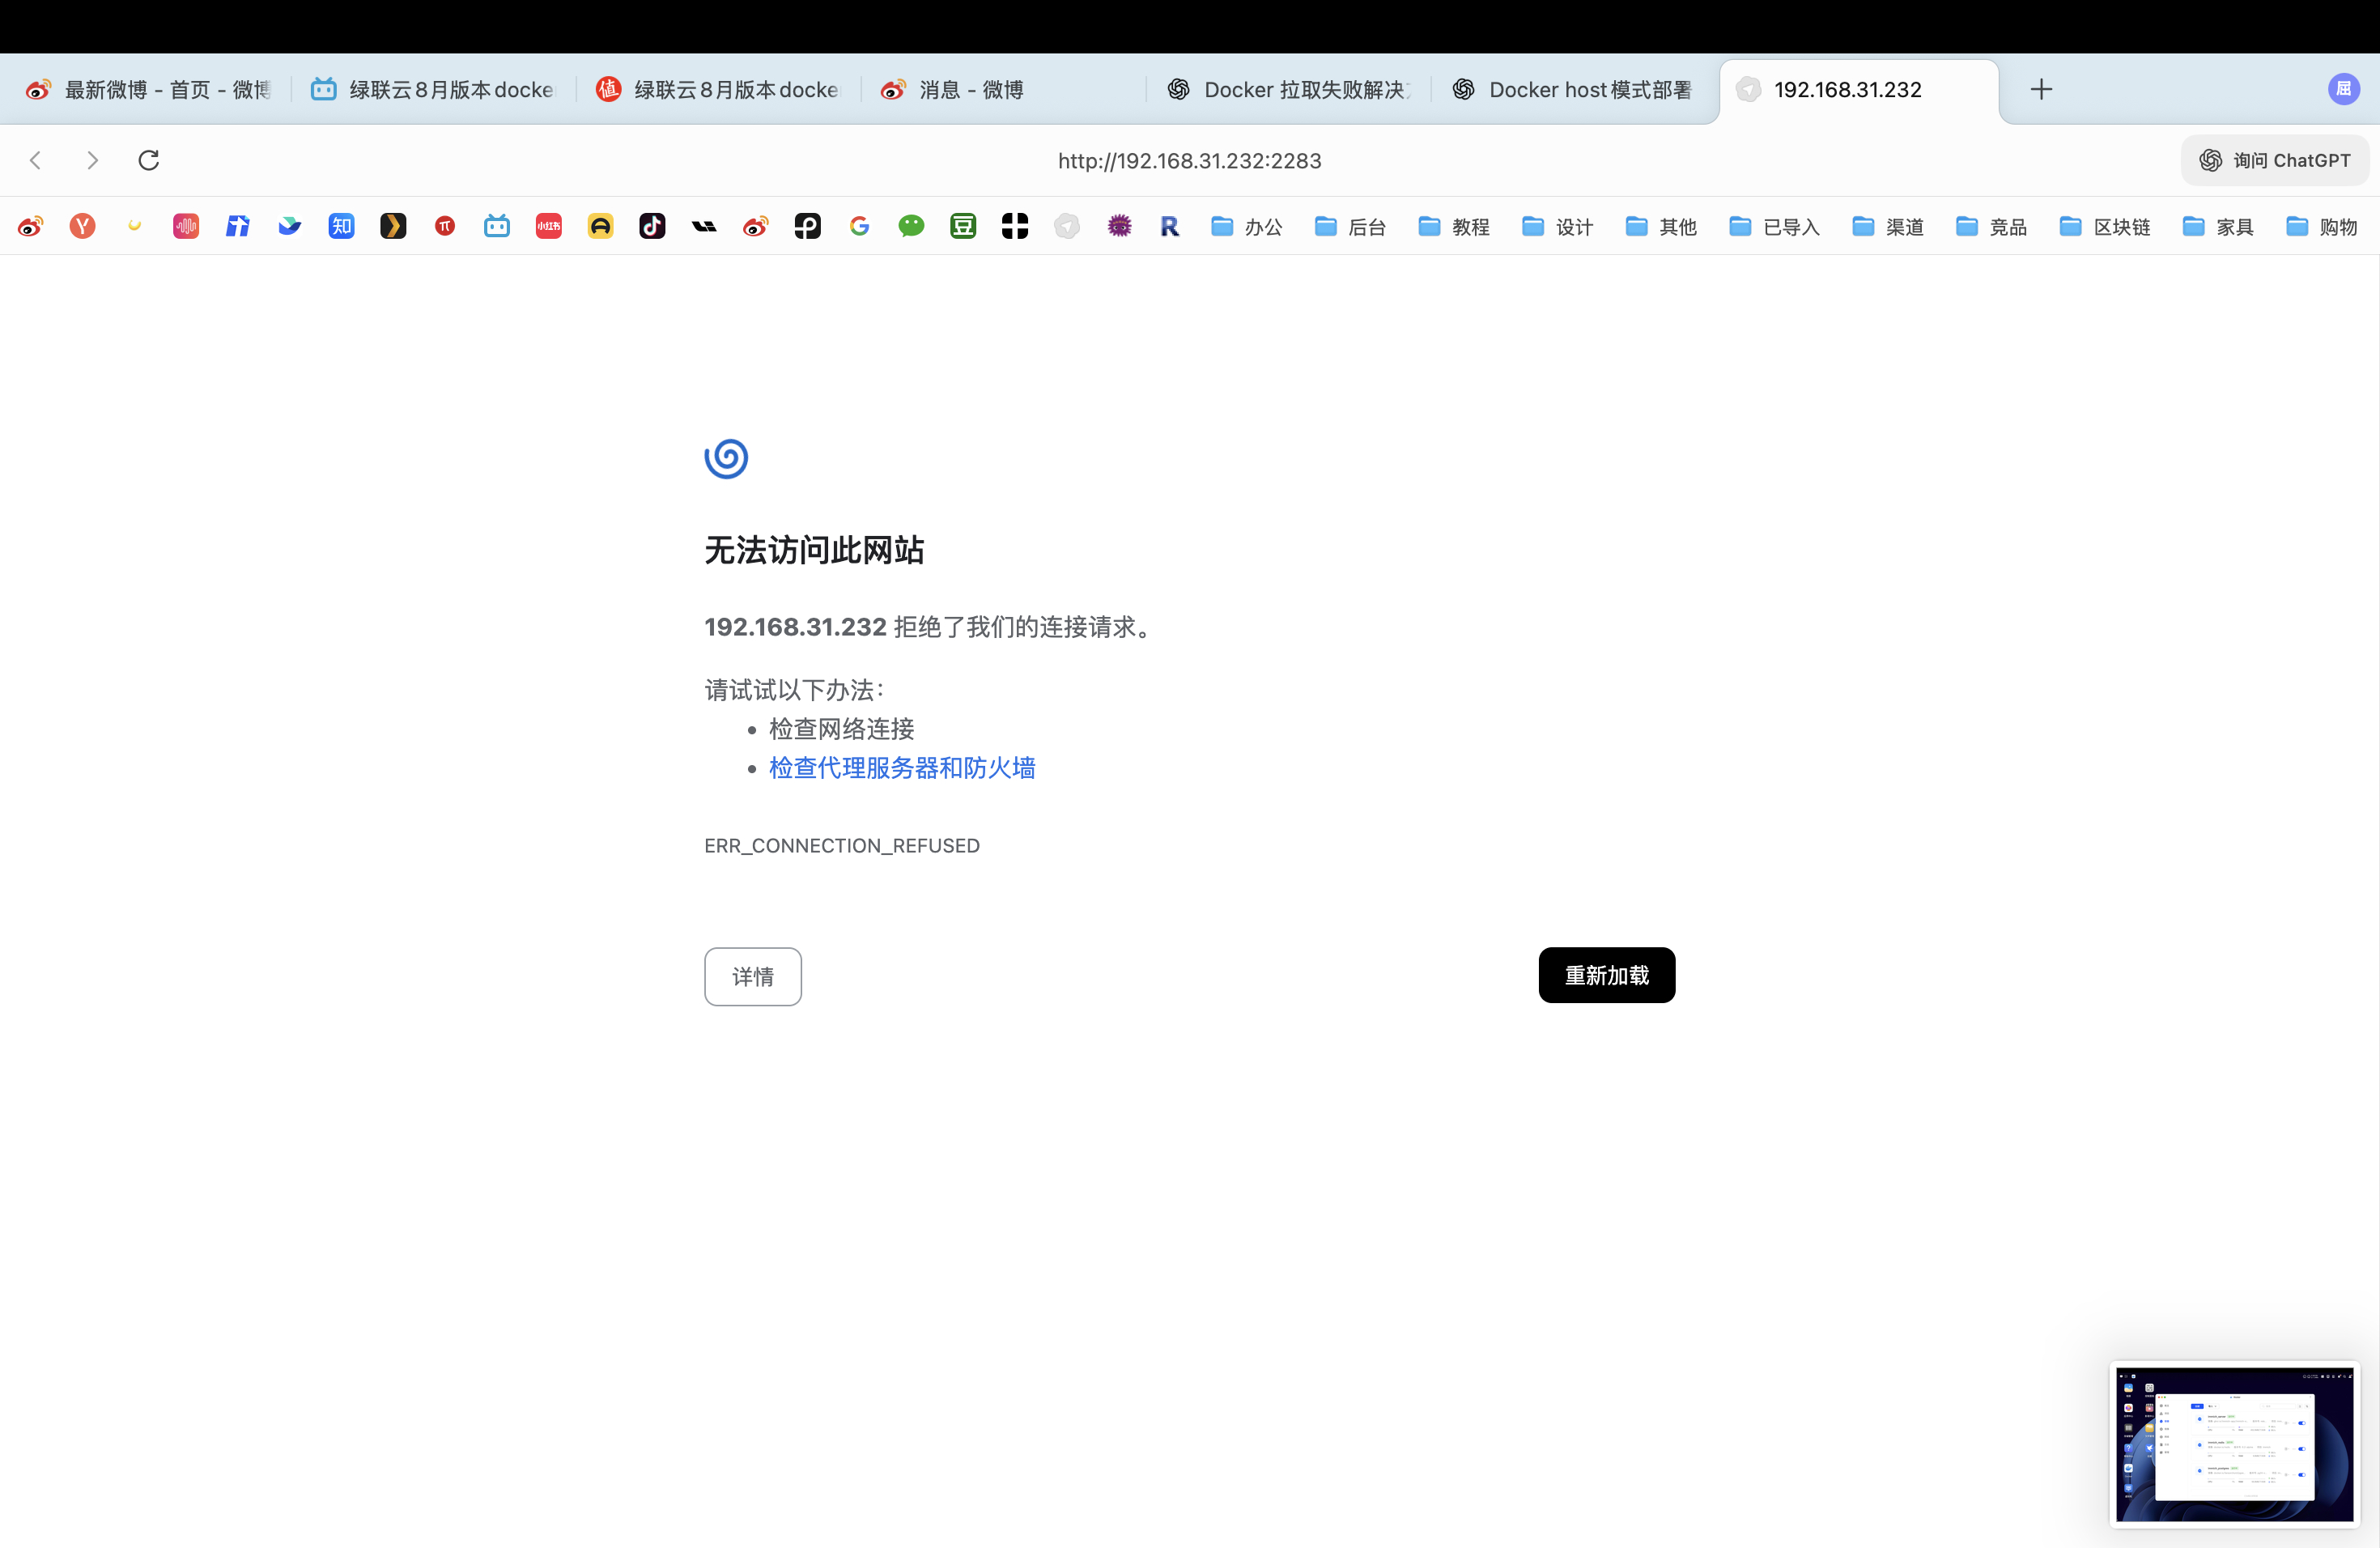
Task: Reload the page using toolbar refresh icon
Action: (148, 160)
